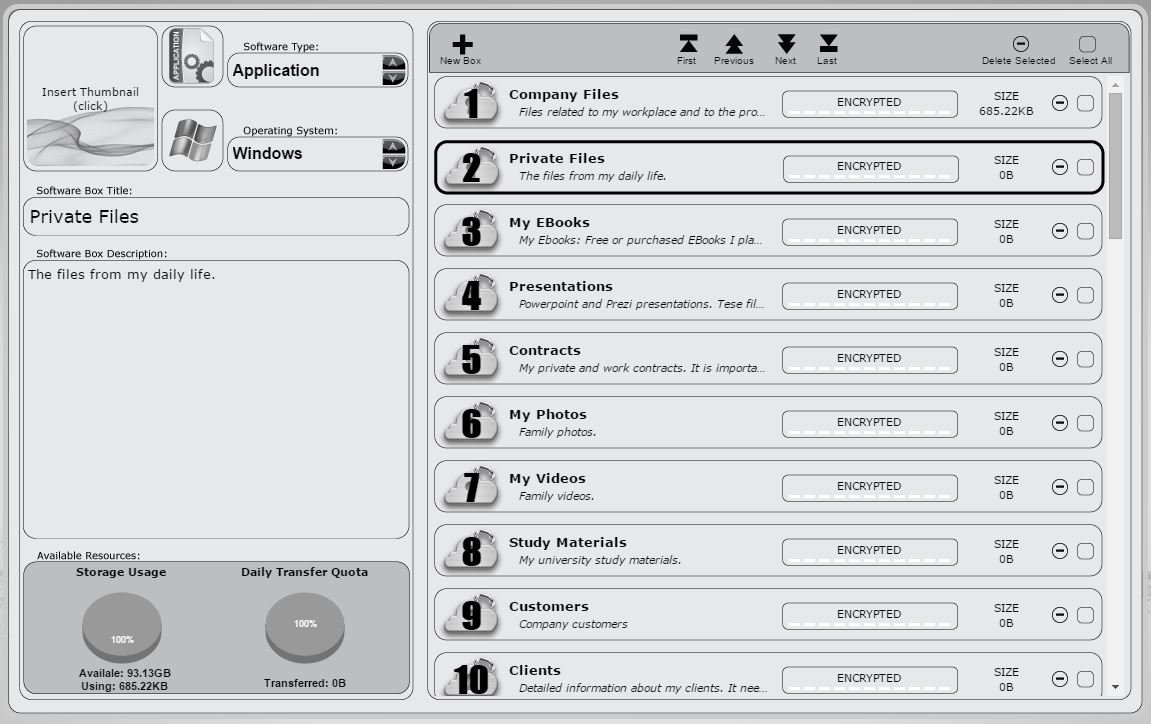This screenshot has height=724, width=1151.
Task: Select the Customers title text
Action: [x=548, y=607]
